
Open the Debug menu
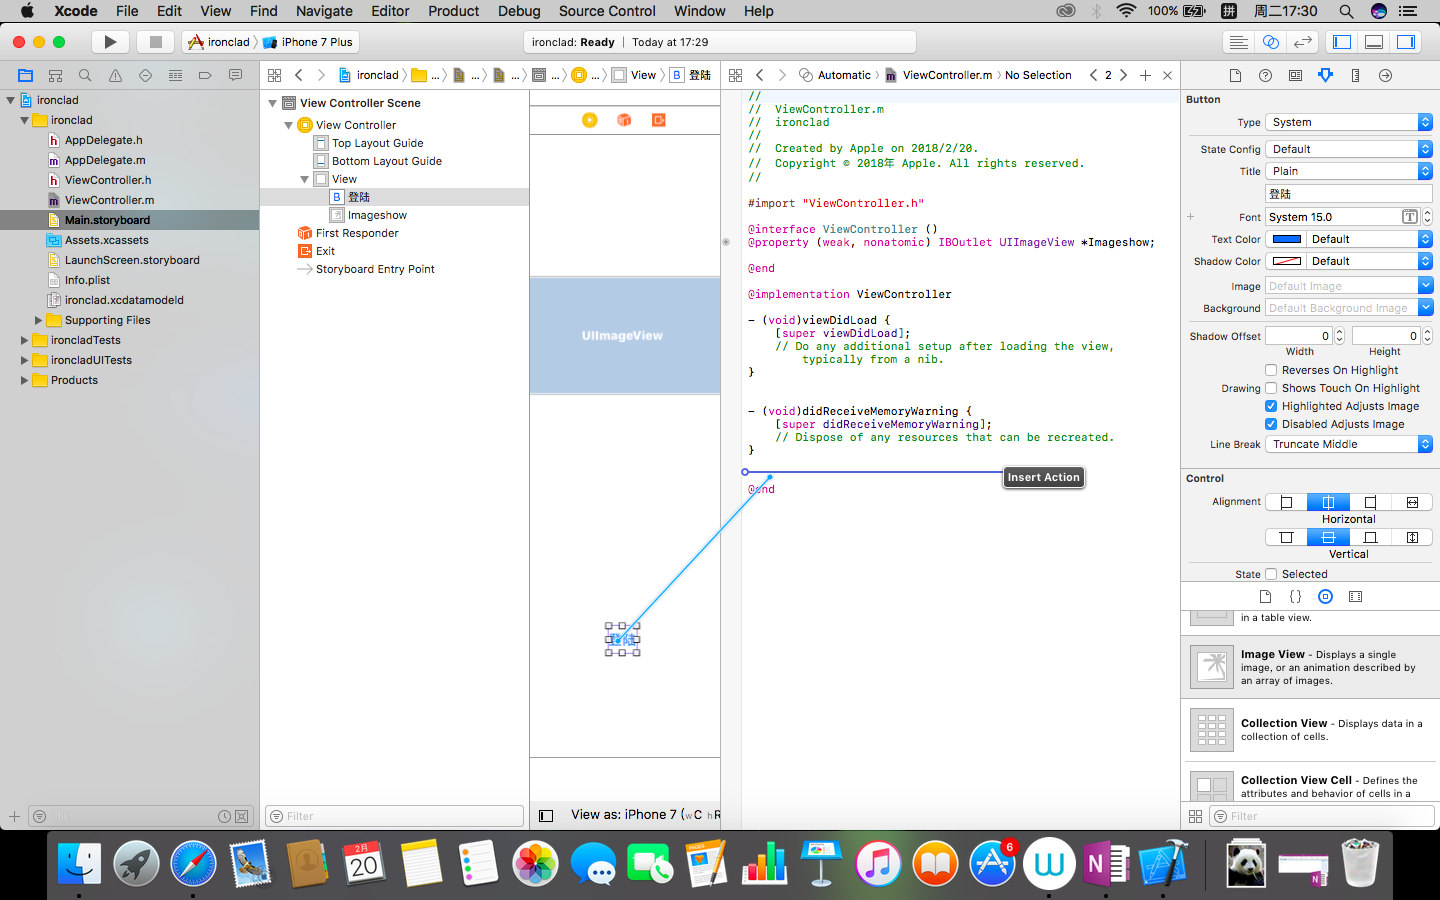tap(519, 11)
